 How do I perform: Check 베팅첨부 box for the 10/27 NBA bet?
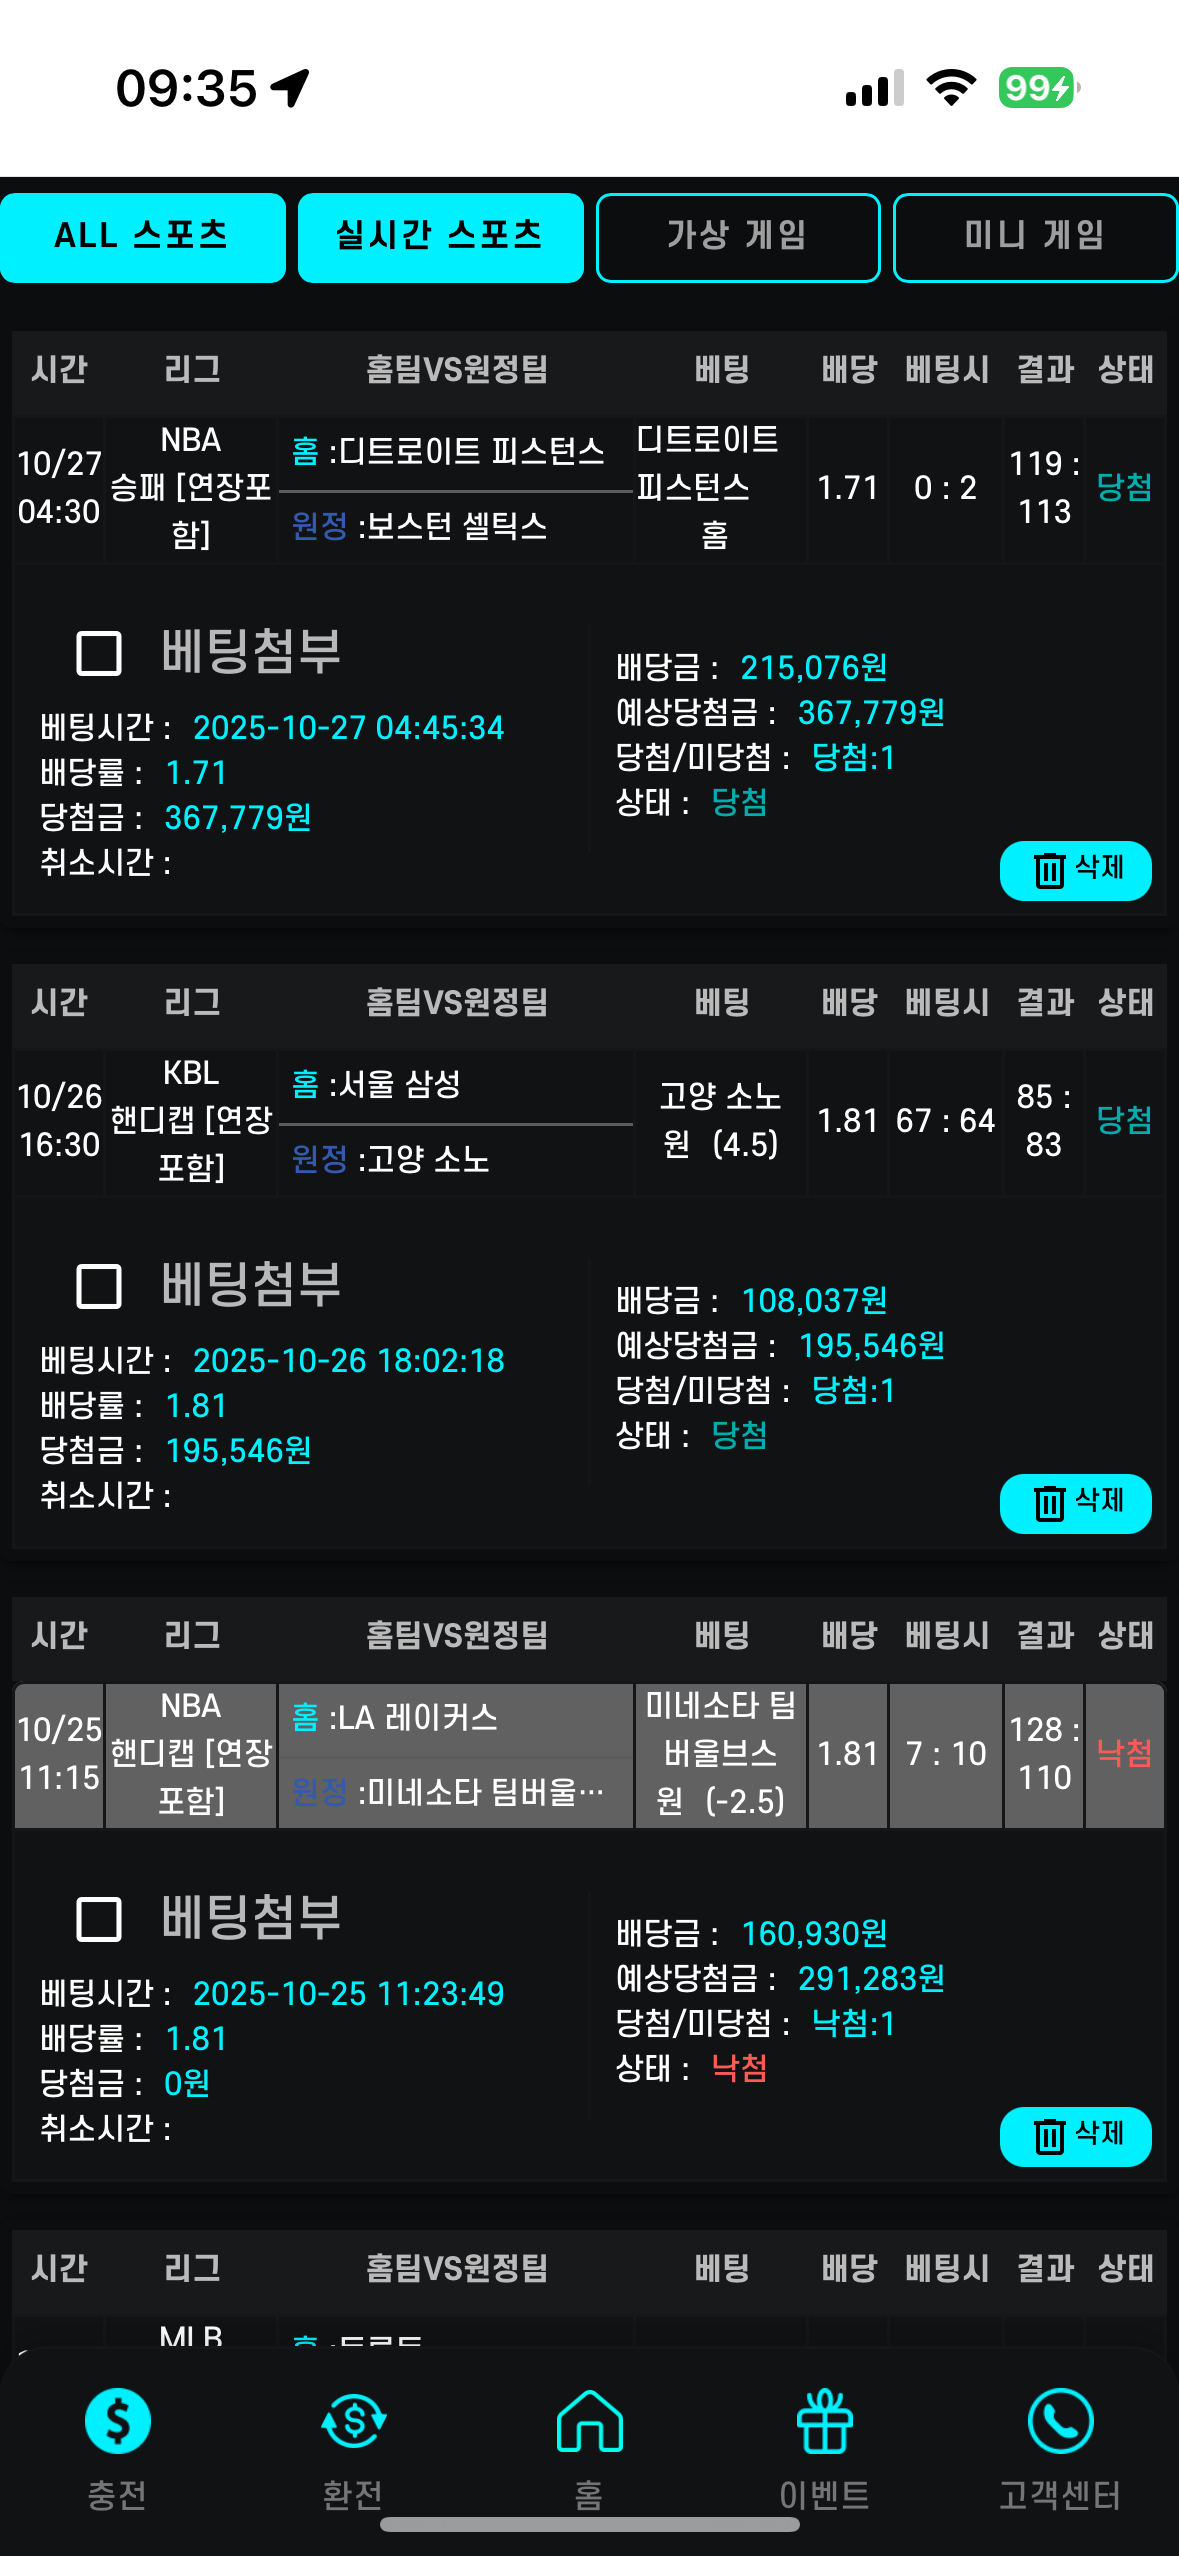coord(99,654)
